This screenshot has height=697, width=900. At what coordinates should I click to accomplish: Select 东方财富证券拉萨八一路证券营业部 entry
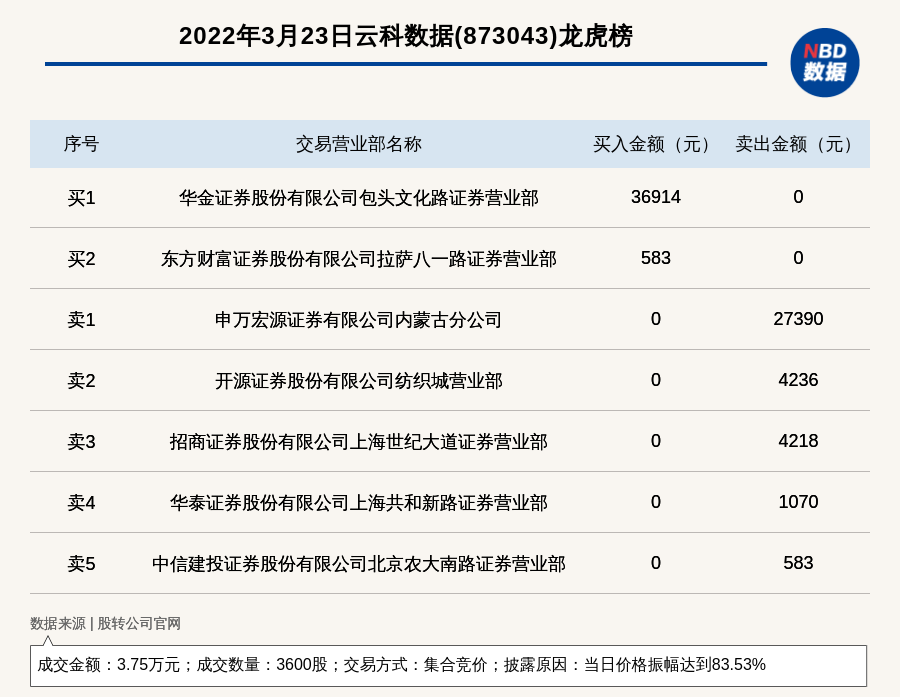(x=358, y=259)
